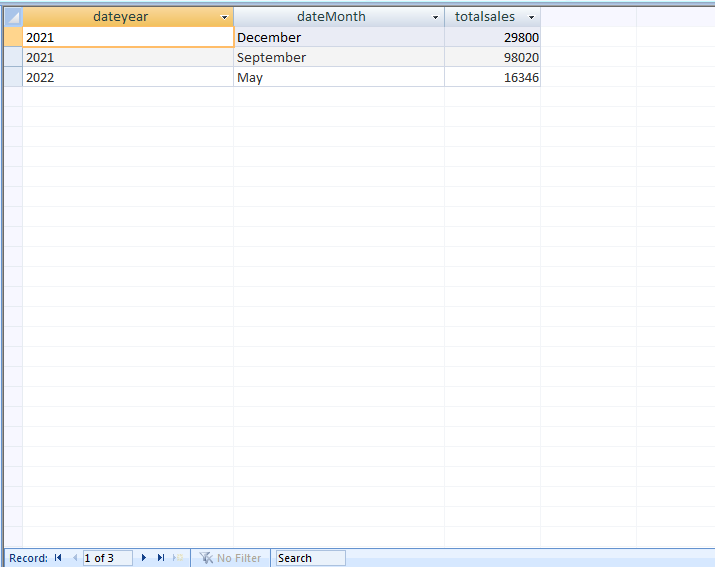Click the 2022 dateyear cell
715x567 pixels.
pyautogui.click(x=128, y=77)
